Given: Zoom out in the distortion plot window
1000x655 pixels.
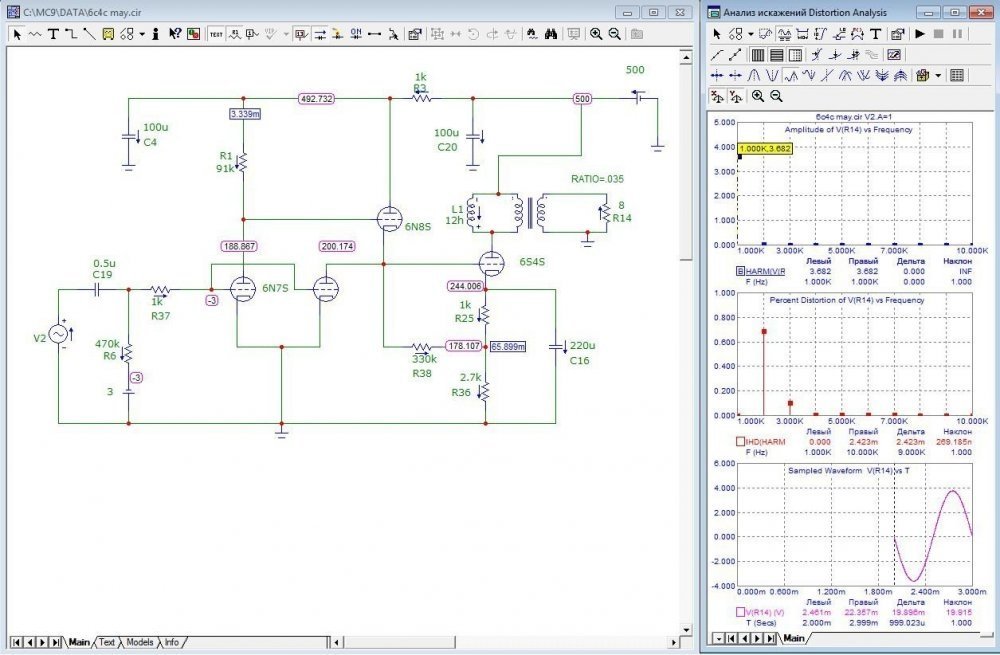Looking at the screenshot, I should [776, 96].
